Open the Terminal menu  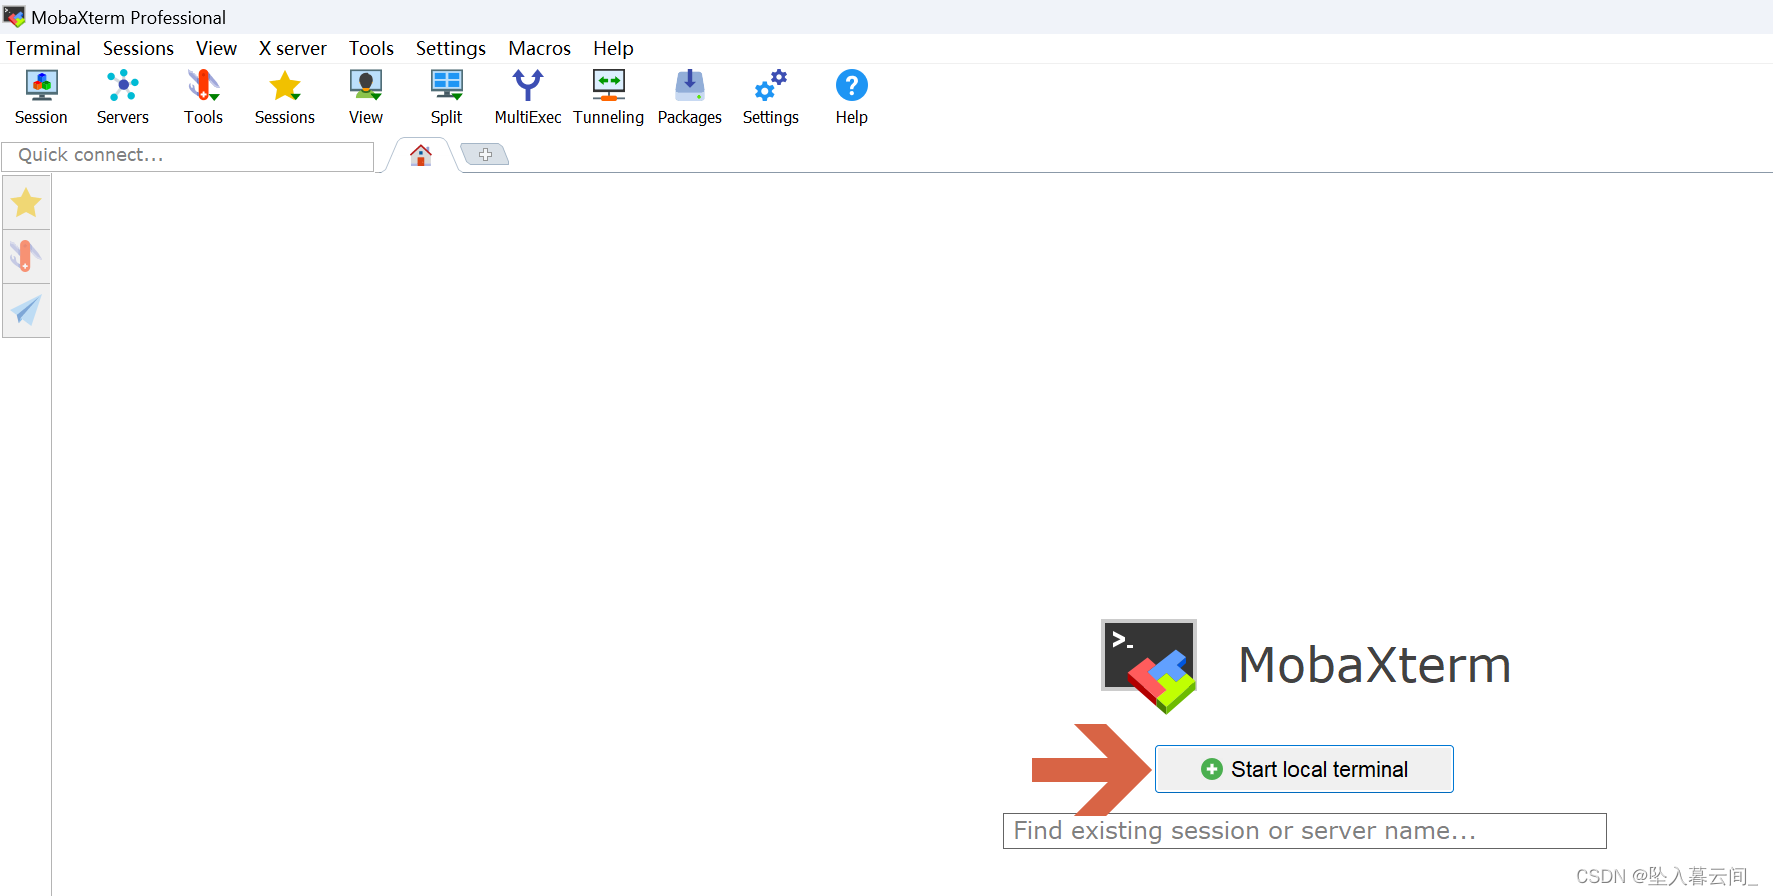43,48
